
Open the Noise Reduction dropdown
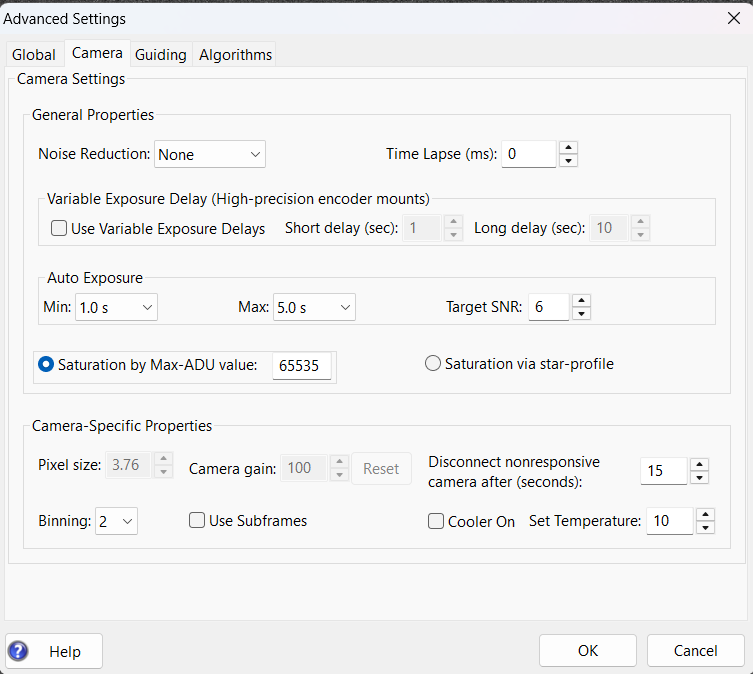(210, 154)
